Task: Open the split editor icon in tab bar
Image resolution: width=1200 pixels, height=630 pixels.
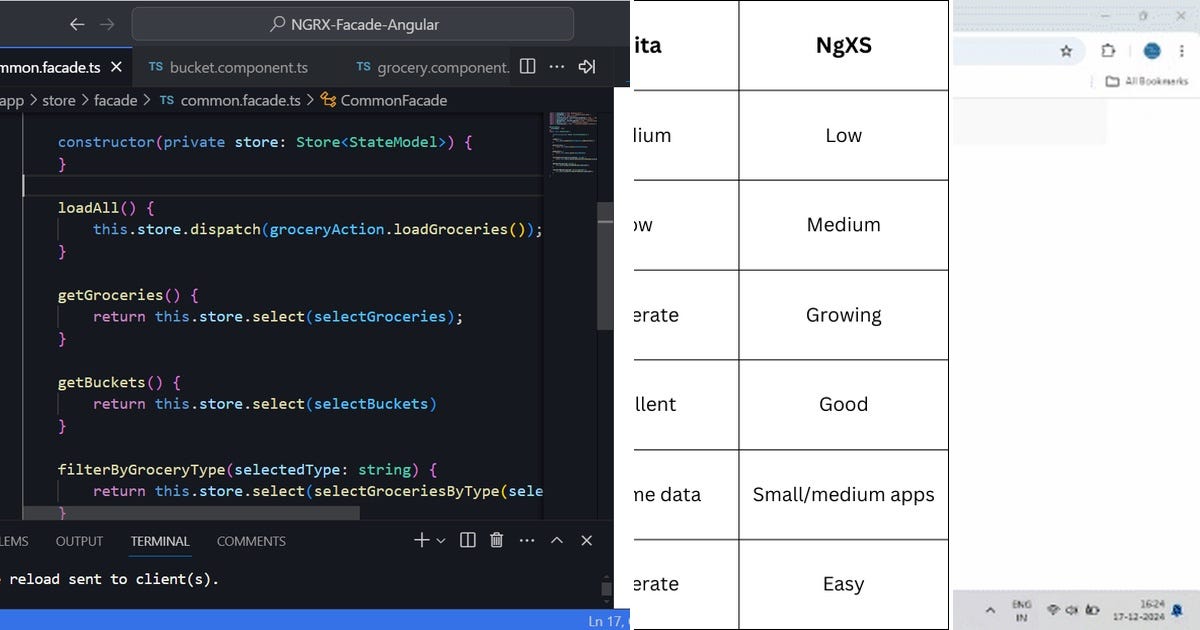Action: click(527, 67)
